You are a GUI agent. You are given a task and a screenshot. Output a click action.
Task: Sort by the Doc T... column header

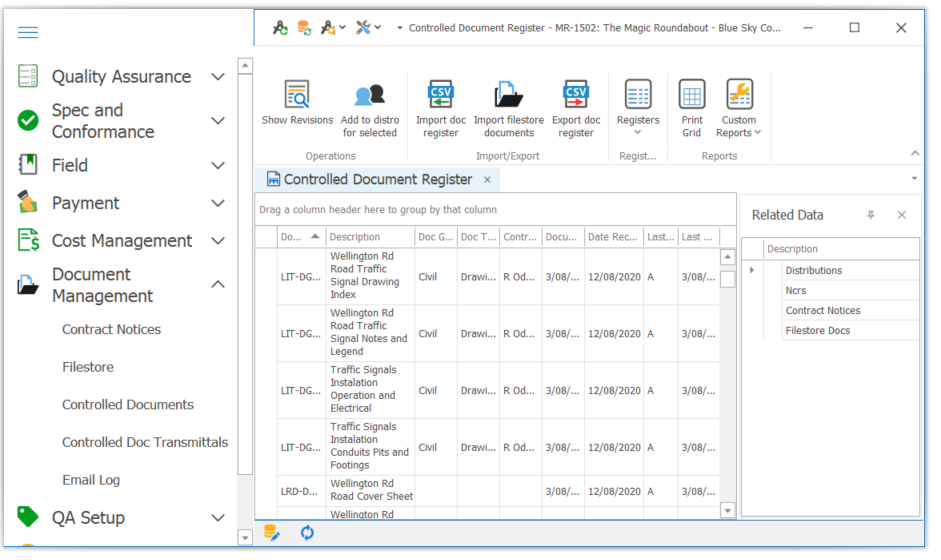(478, 237)
